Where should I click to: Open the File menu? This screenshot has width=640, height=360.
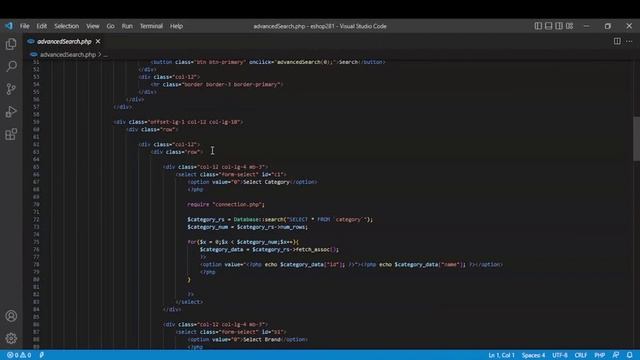(24, 26)
